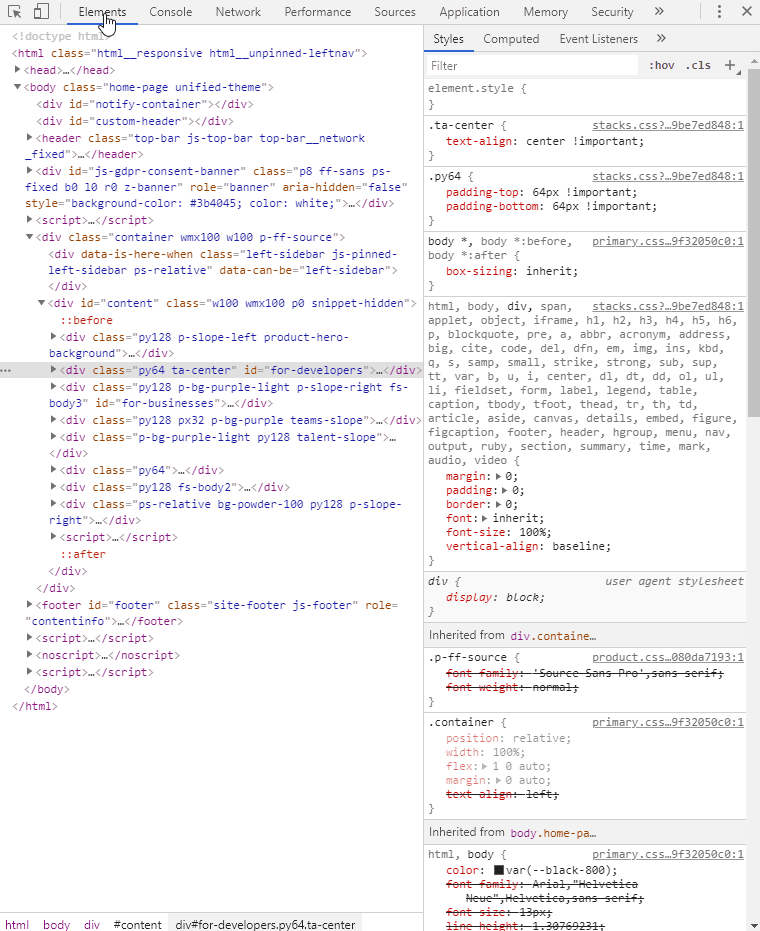Open stacks.css link for .ta-center rule
The height and width of the screenshot is (931, 760).
(x=667, y=125)
